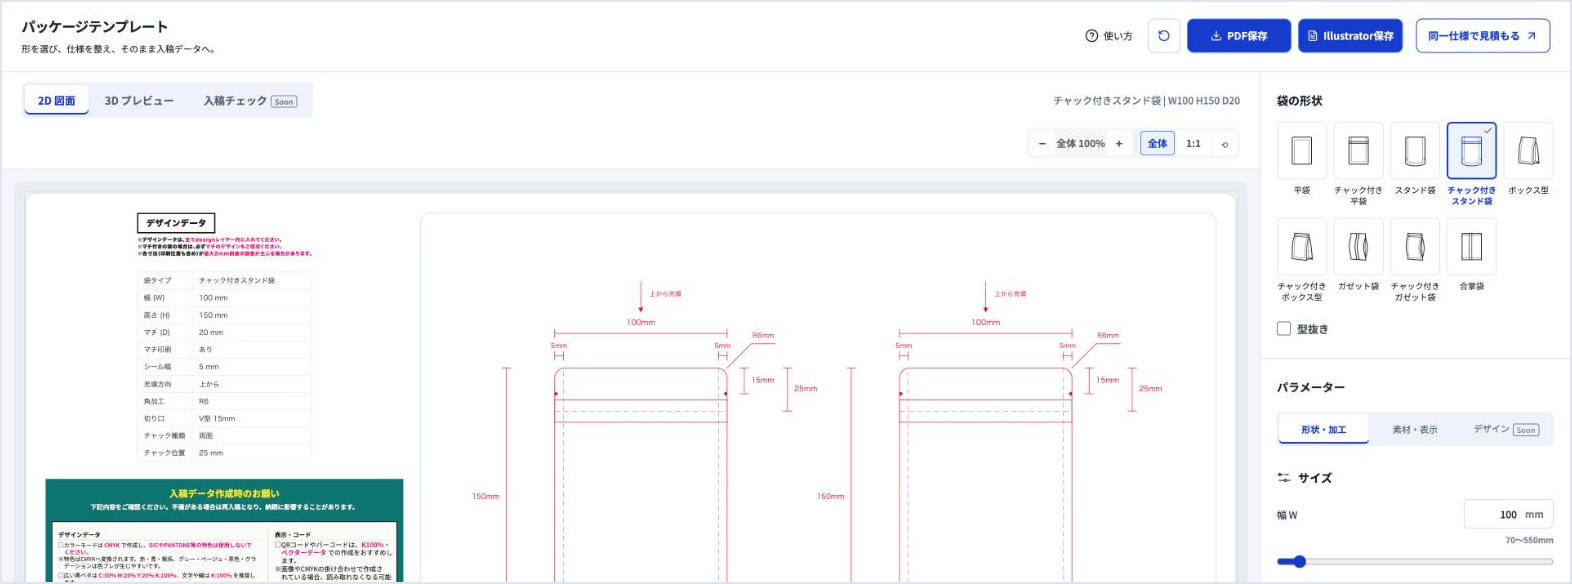Select the 平袋 flat bag shape

(x=1301, y=151)
